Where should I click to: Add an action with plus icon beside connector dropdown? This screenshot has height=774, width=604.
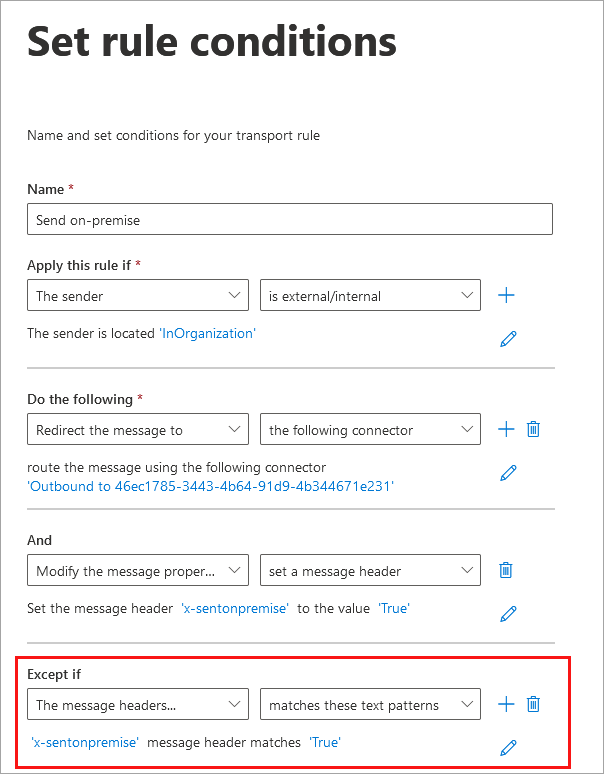506,429
